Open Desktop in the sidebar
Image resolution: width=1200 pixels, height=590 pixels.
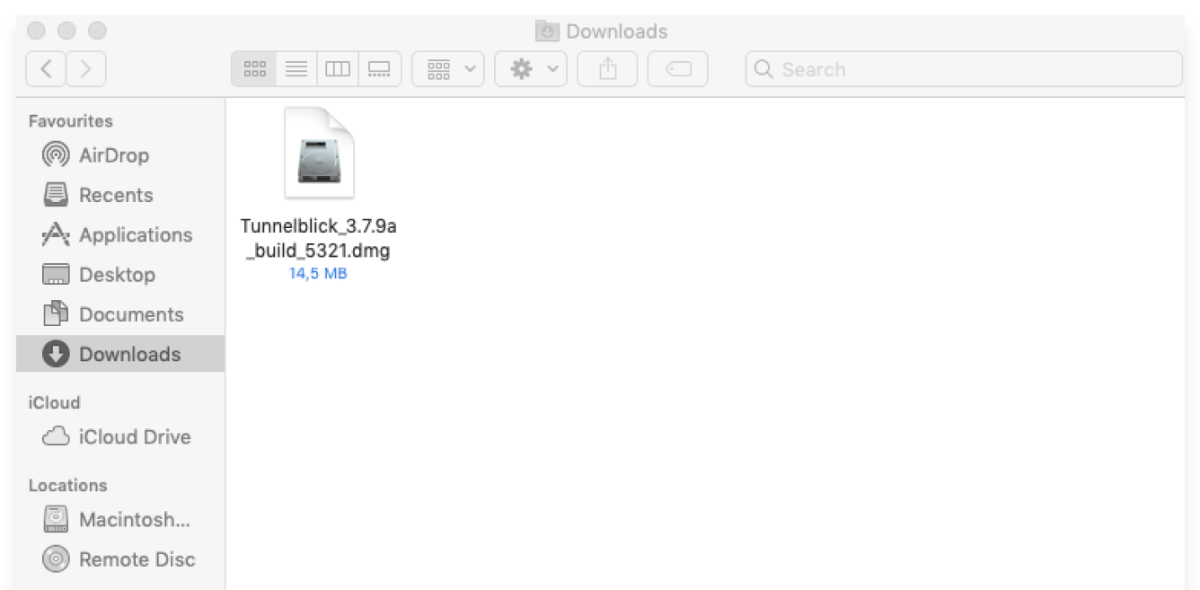pos(120,274)
